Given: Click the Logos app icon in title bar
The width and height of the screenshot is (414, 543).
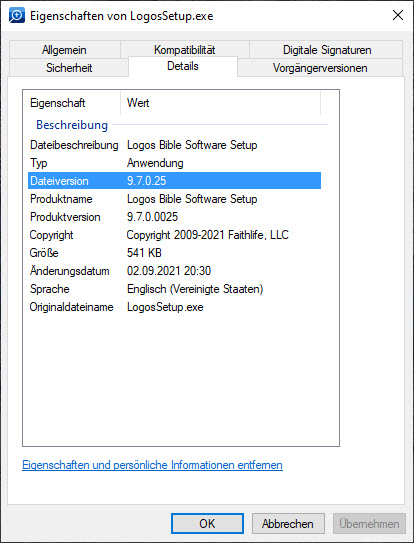Looking at the screenshot, I should (17, 16).
